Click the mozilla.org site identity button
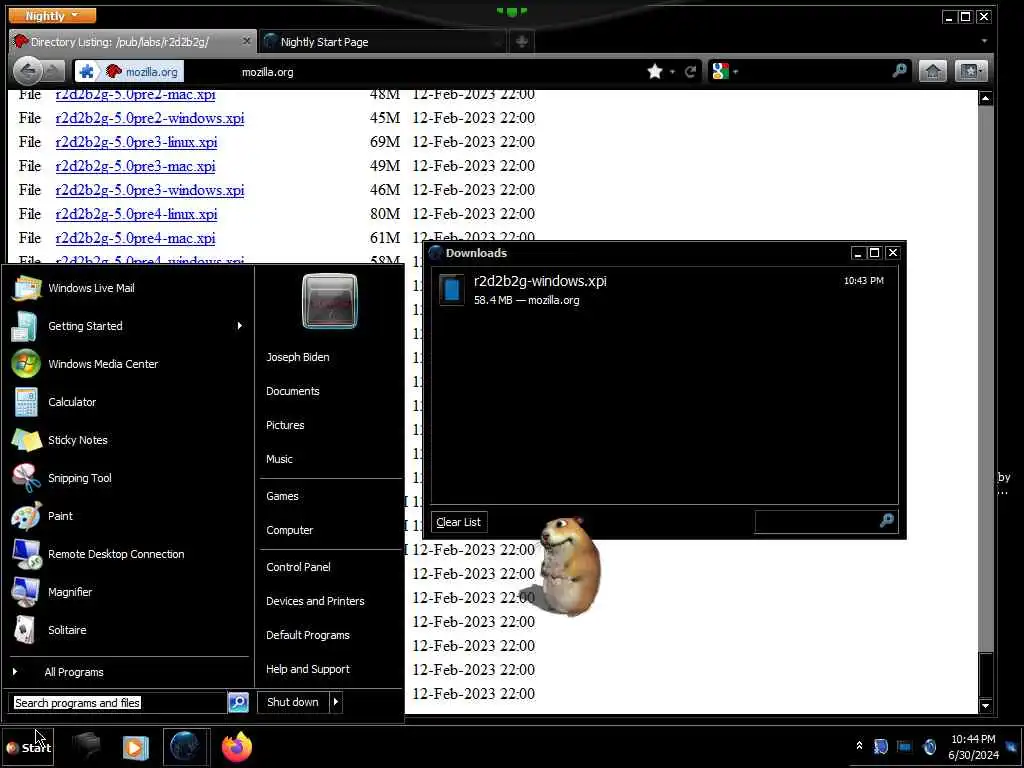 click(129, 71)
